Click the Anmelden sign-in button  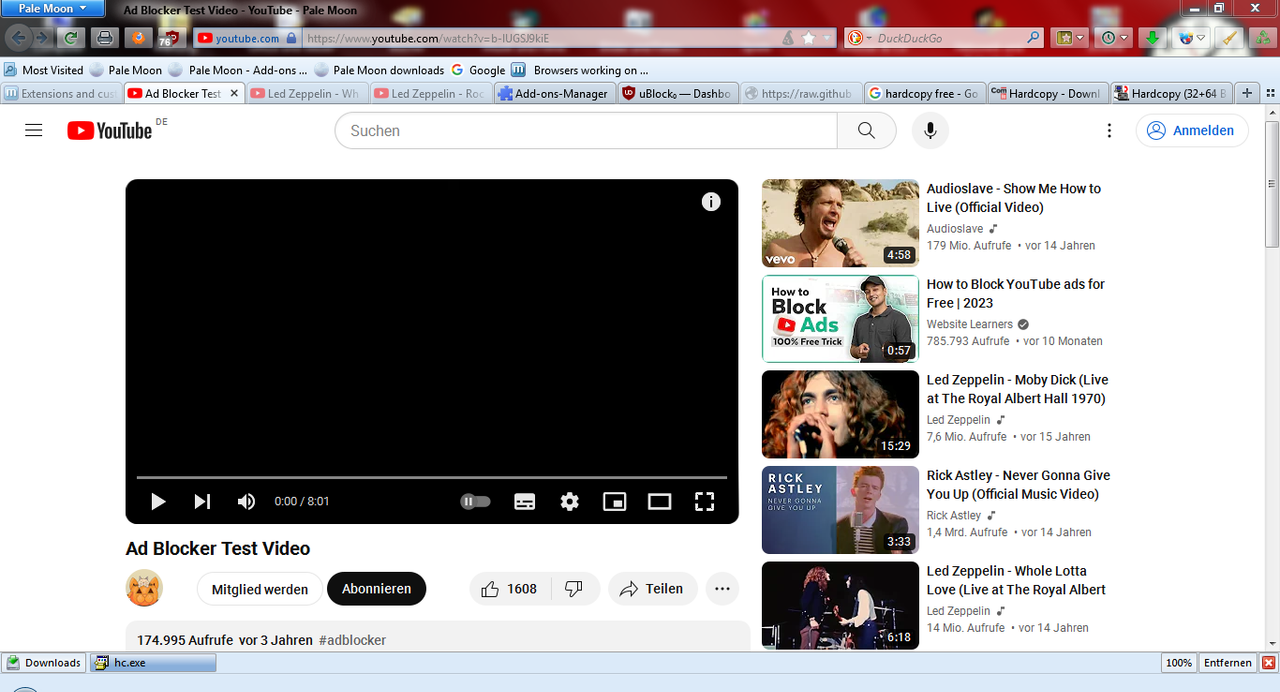tap(1192, 130)
